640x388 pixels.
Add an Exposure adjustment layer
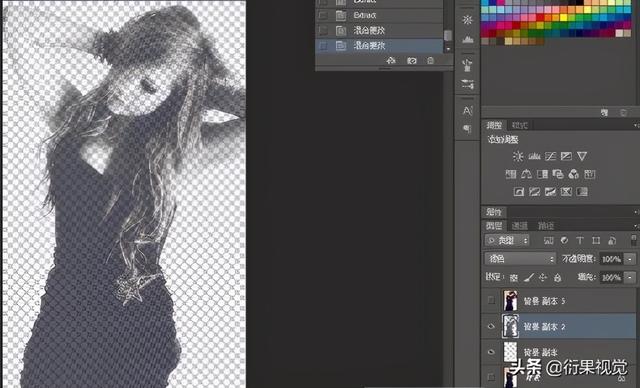[x=566, y=156]
